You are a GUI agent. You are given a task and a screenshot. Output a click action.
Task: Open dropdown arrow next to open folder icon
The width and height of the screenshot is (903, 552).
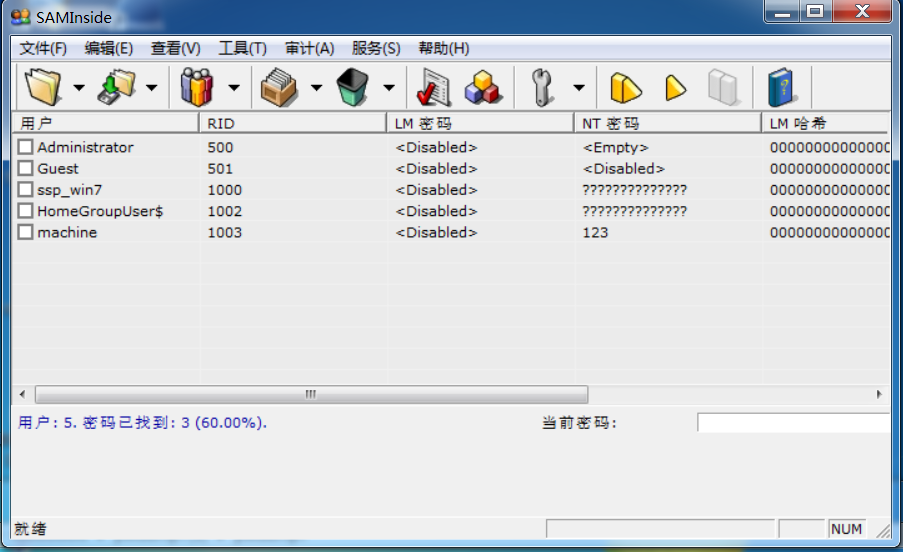[79, 87]
